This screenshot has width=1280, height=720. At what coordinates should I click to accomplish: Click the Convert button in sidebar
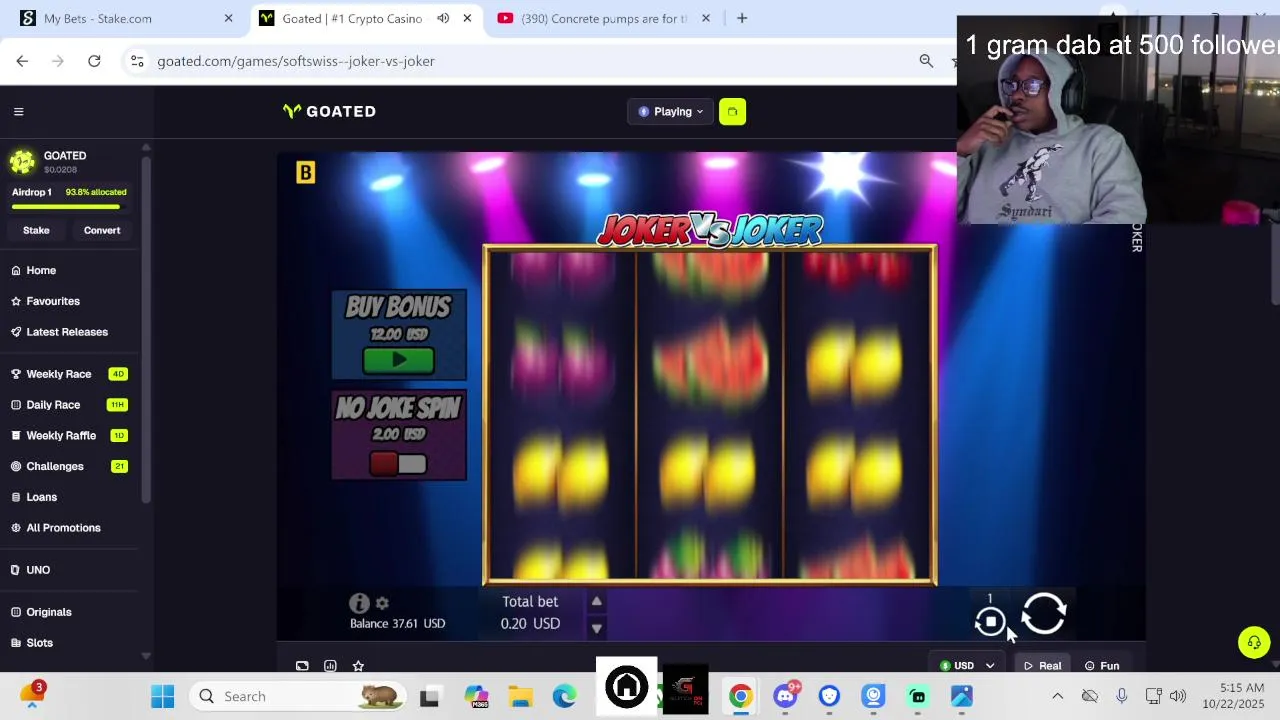tap(102, 230)
